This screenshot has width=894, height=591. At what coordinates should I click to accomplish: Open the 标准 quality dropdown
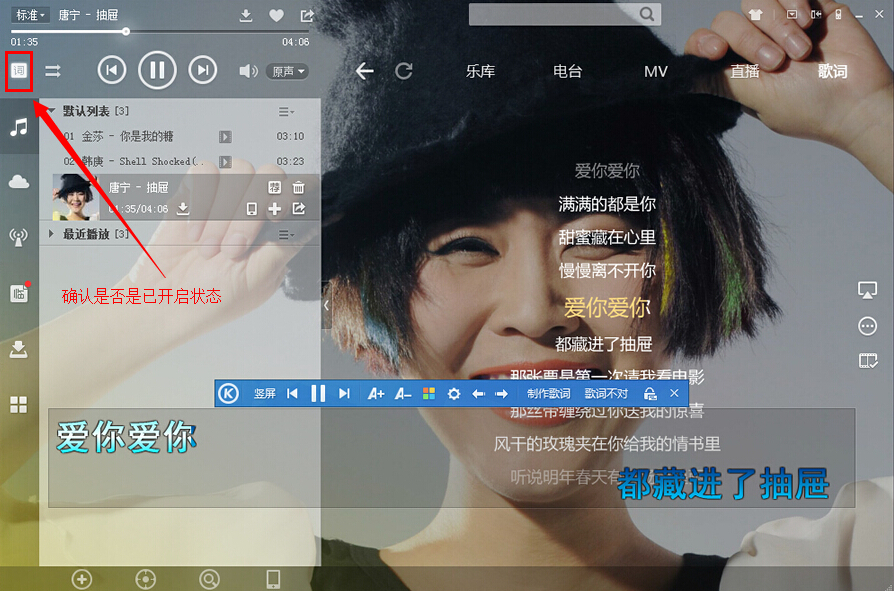tap(30, 15)
